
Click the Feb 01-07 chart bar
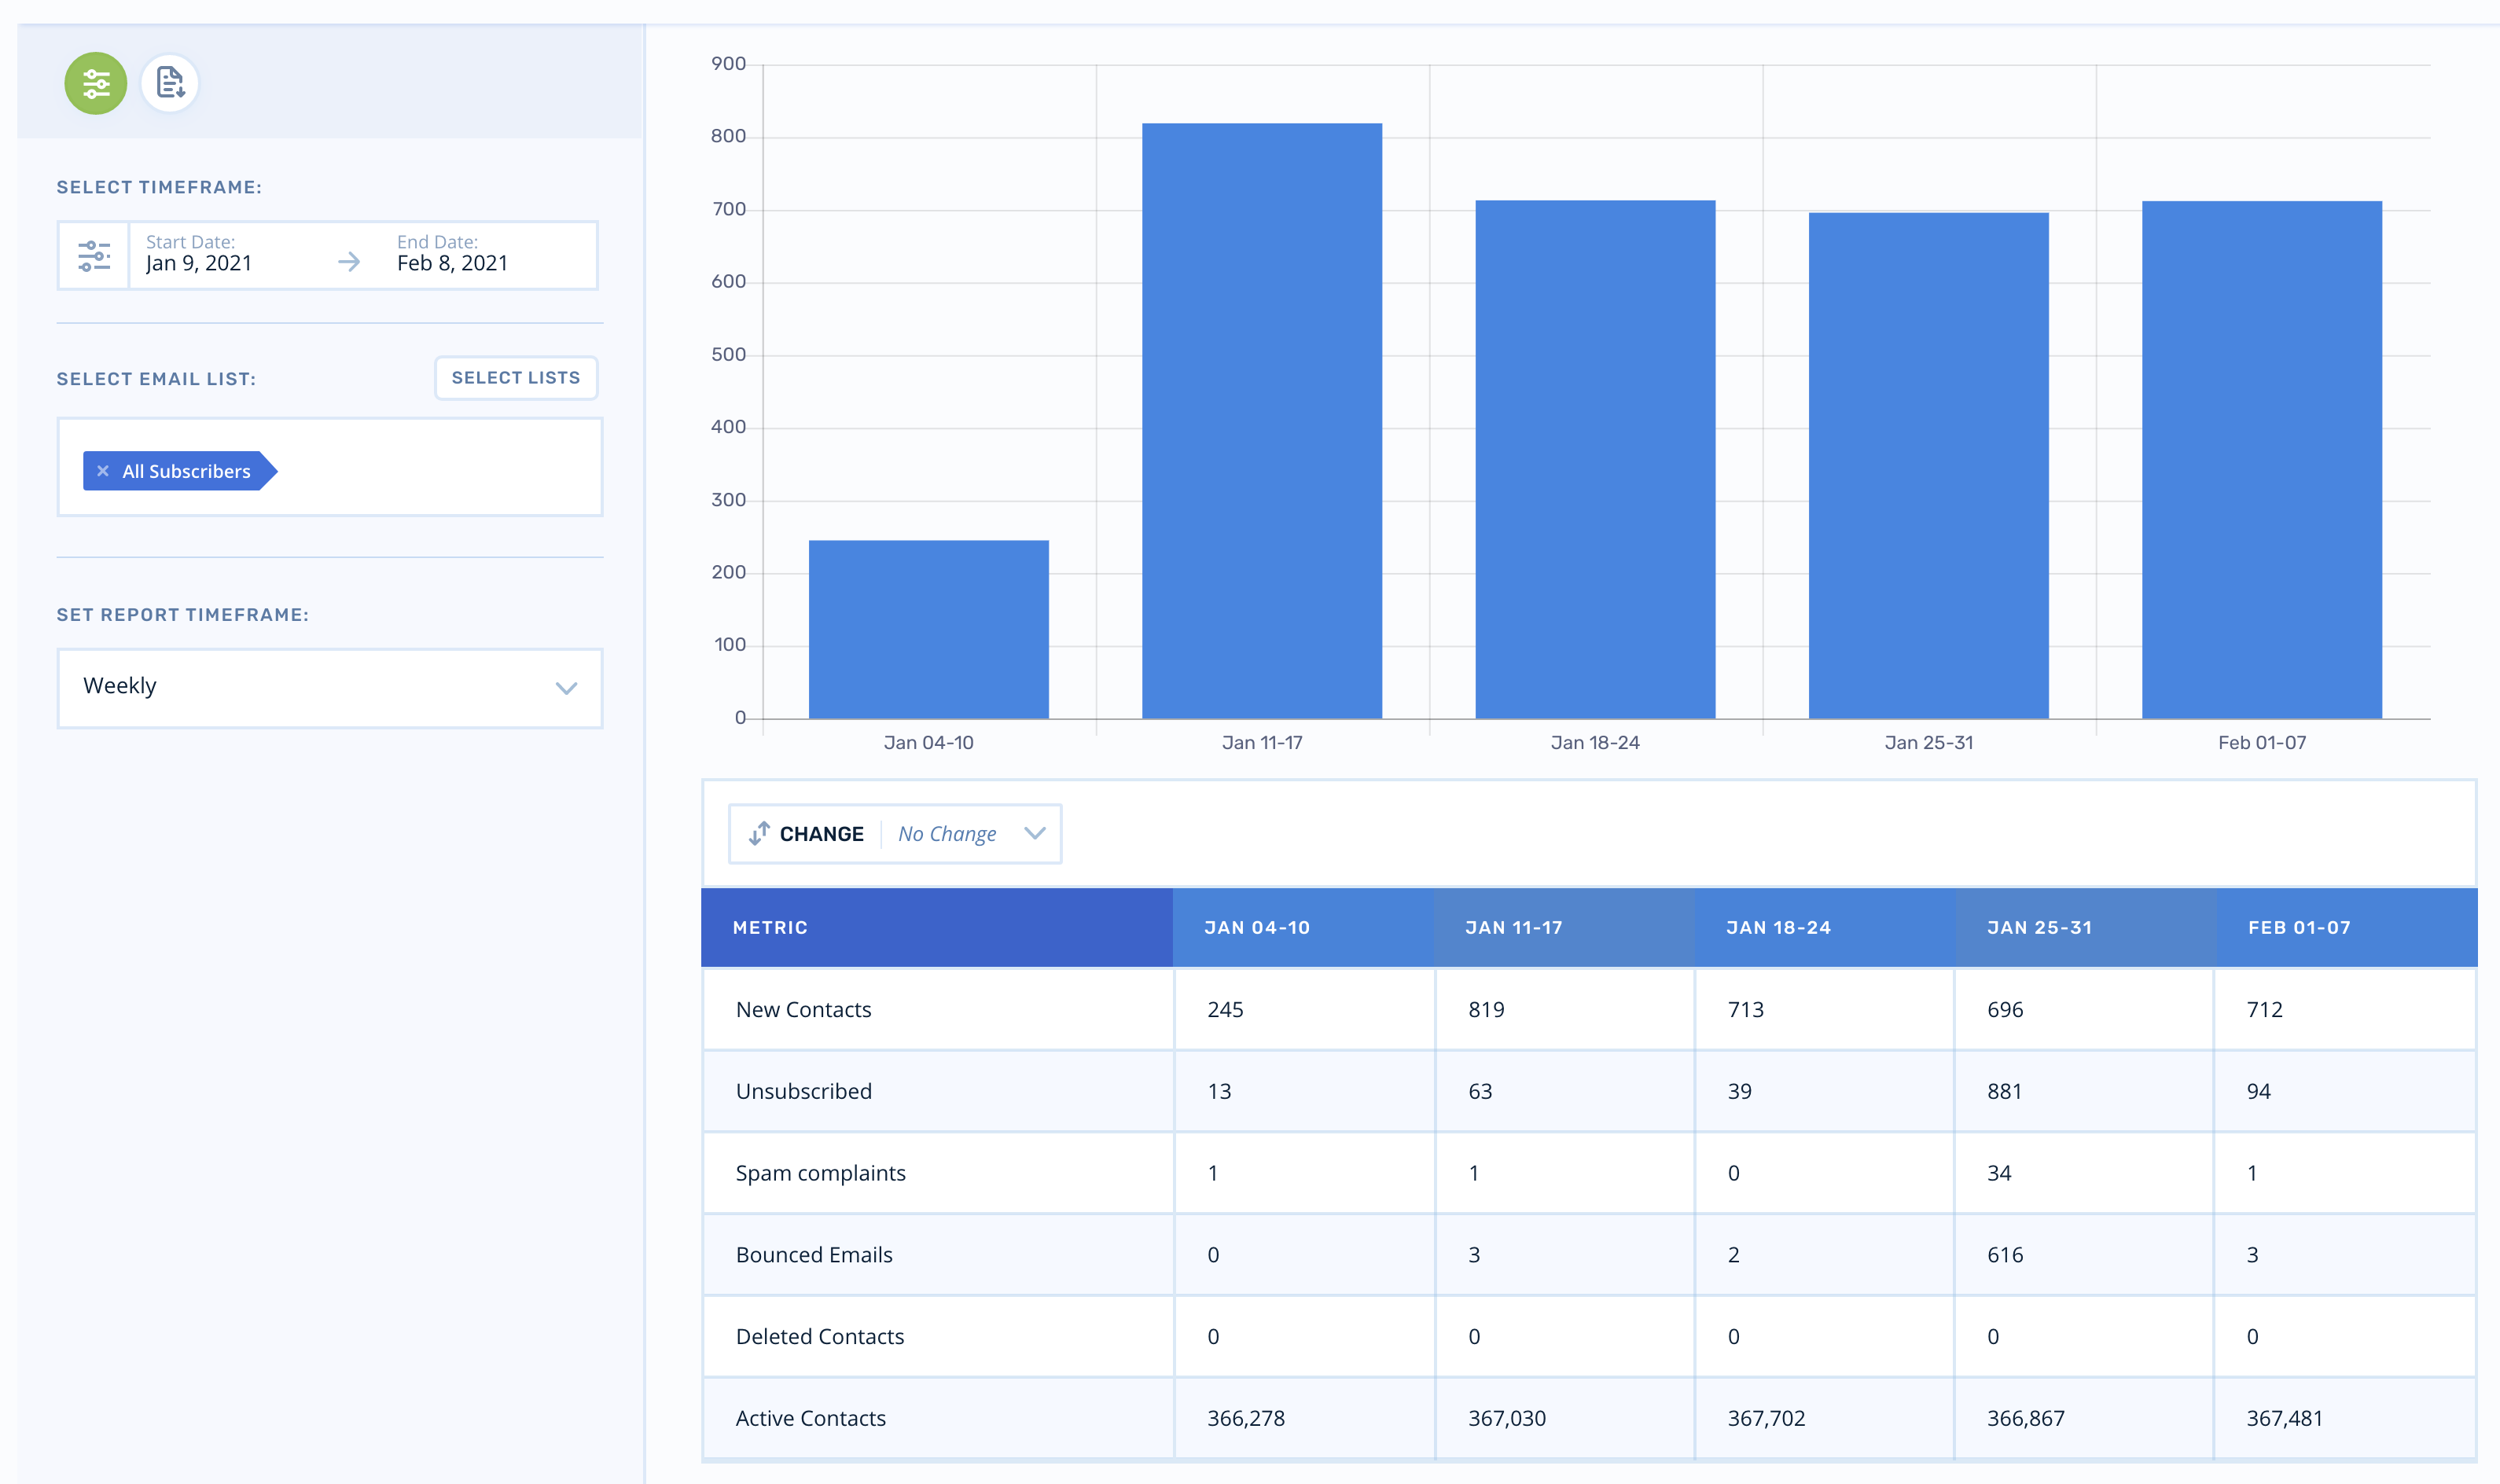(x=2261, y=459)
